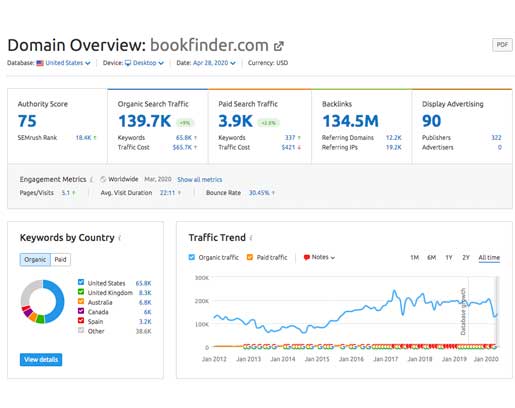This screenshot has height=408, width=515.
Task: Open Referring IPs 19.2K link
Action: 394,147
